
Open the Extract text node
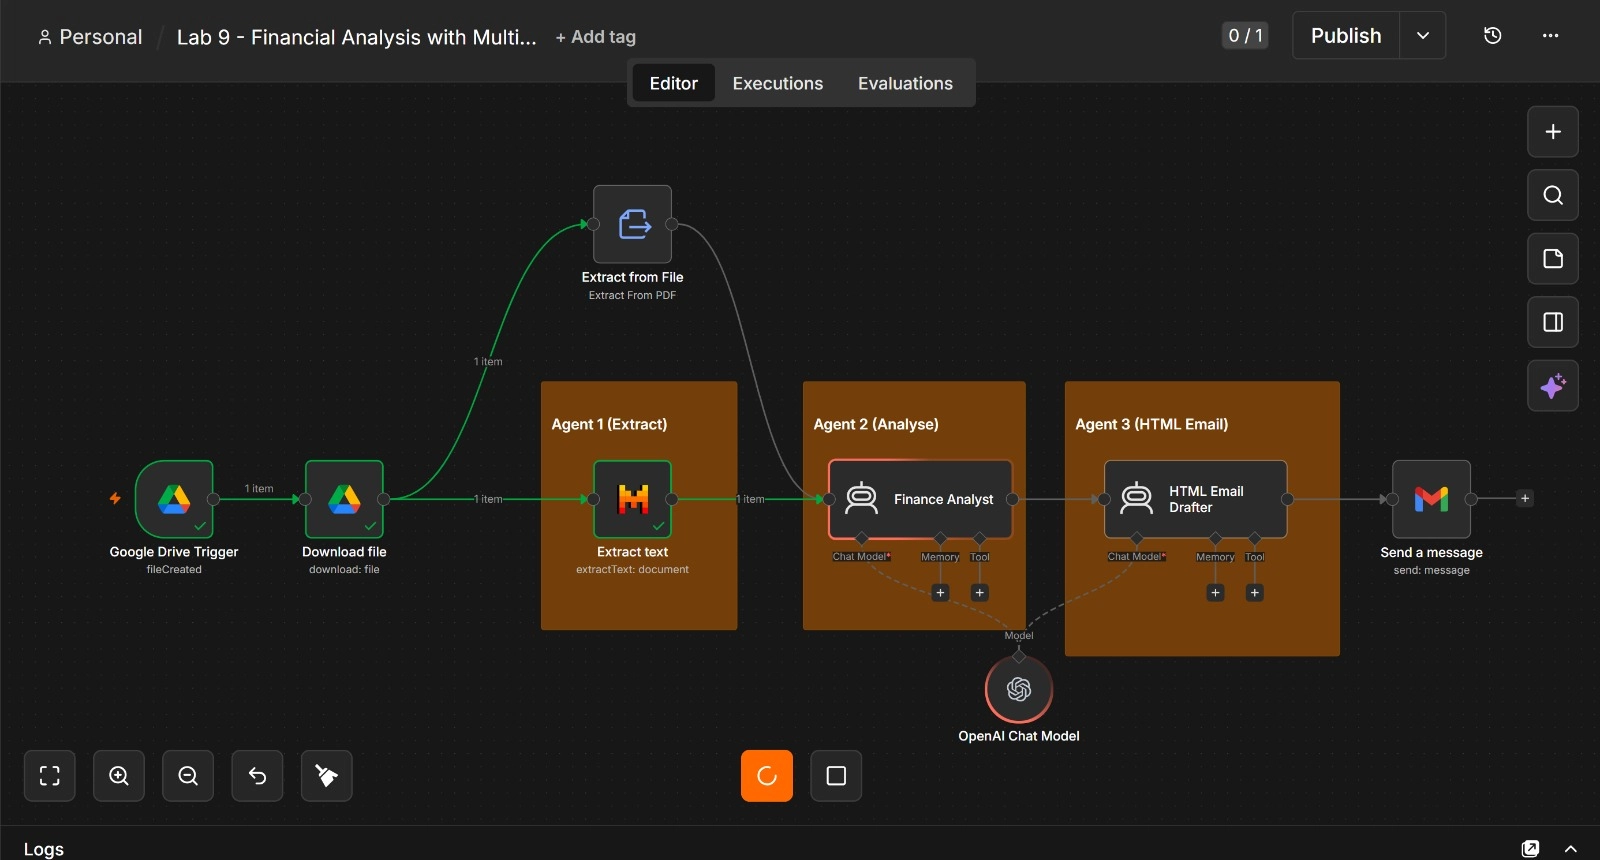632,499
